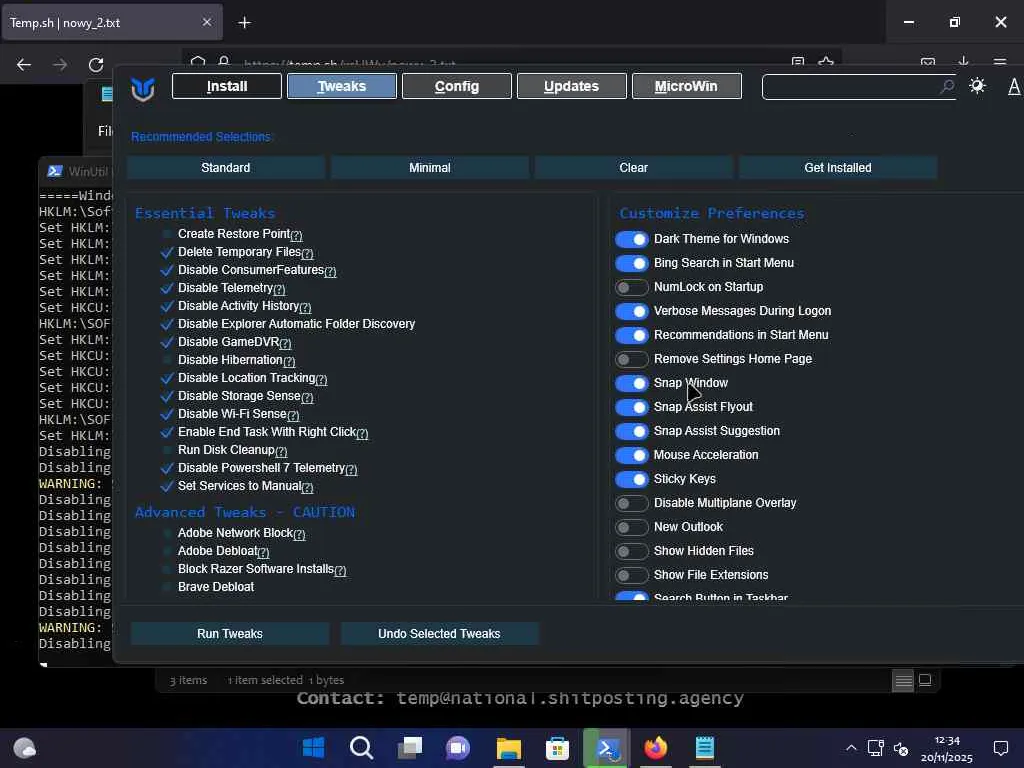Image resolution: width=1024 pixels, height=768 pixels.
Task: Check Adobe Debloat
Action: tap(167, 551)
